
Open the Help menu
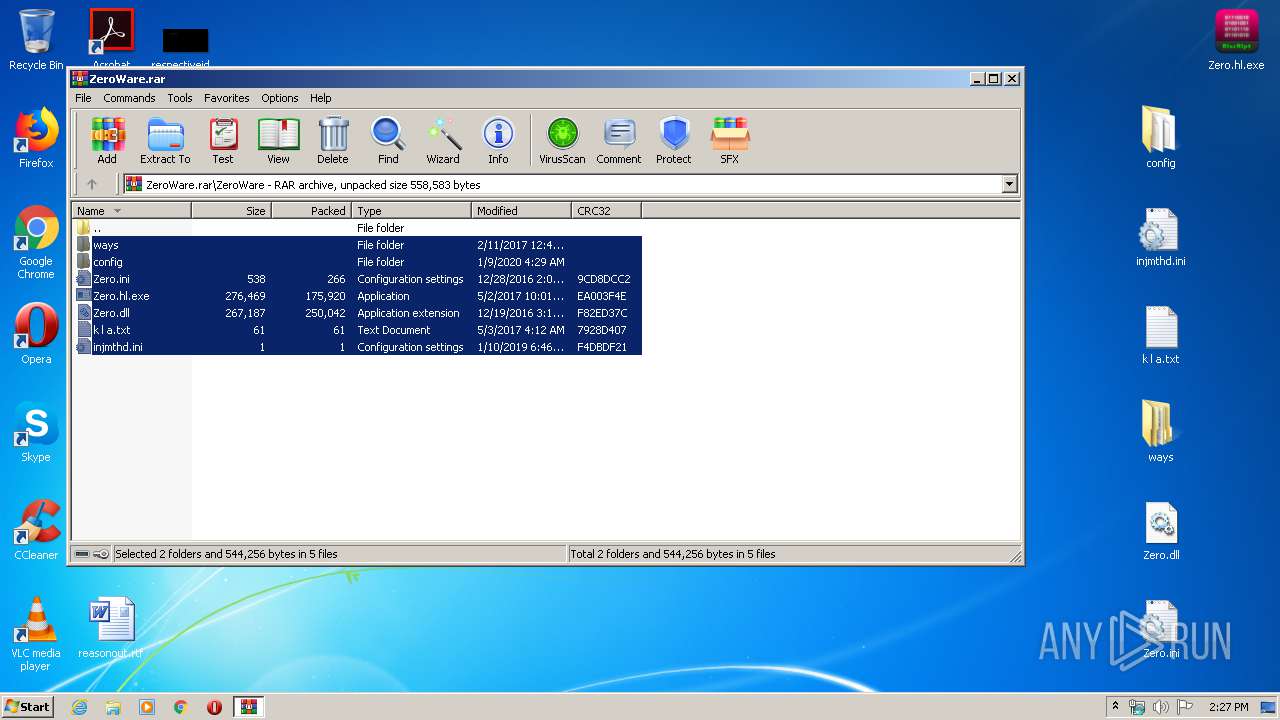click(x=320, y=98)
